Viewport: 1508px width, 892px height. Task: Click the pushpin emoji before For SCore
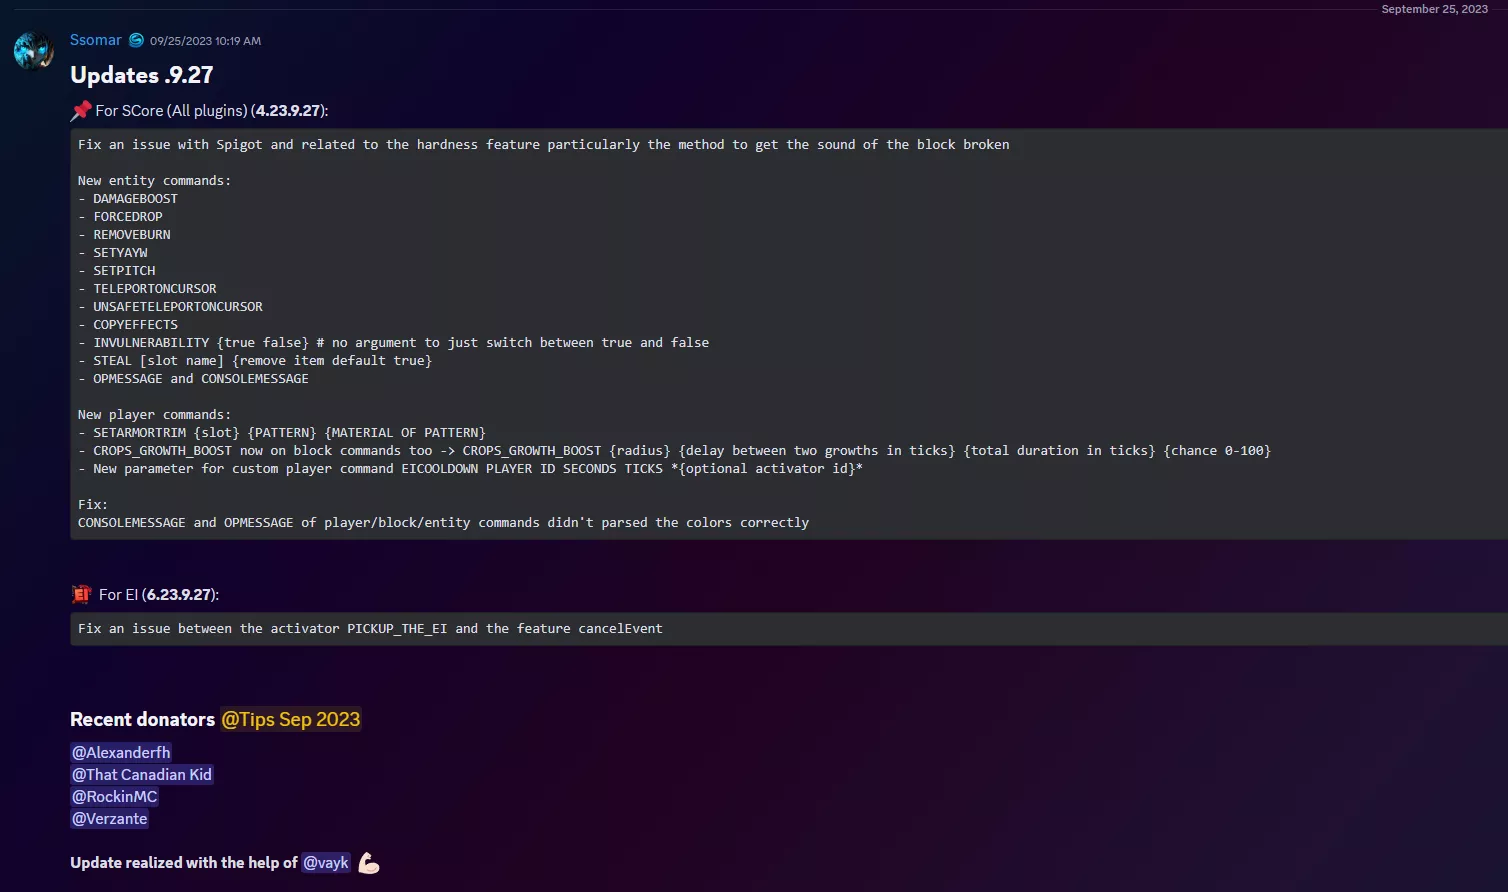(x=81, y=110)
